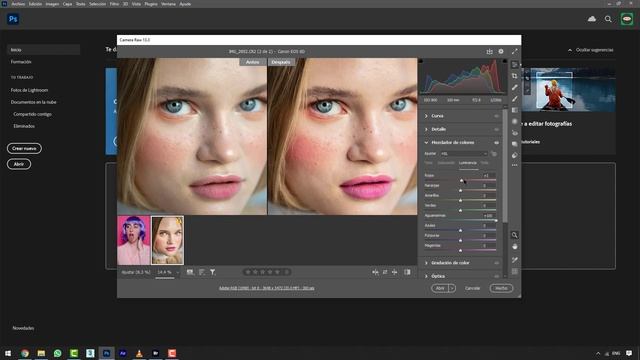Click Crear nuevo on Photoshop home
Viewport: 640px width, 360px height.
point(24,148)
